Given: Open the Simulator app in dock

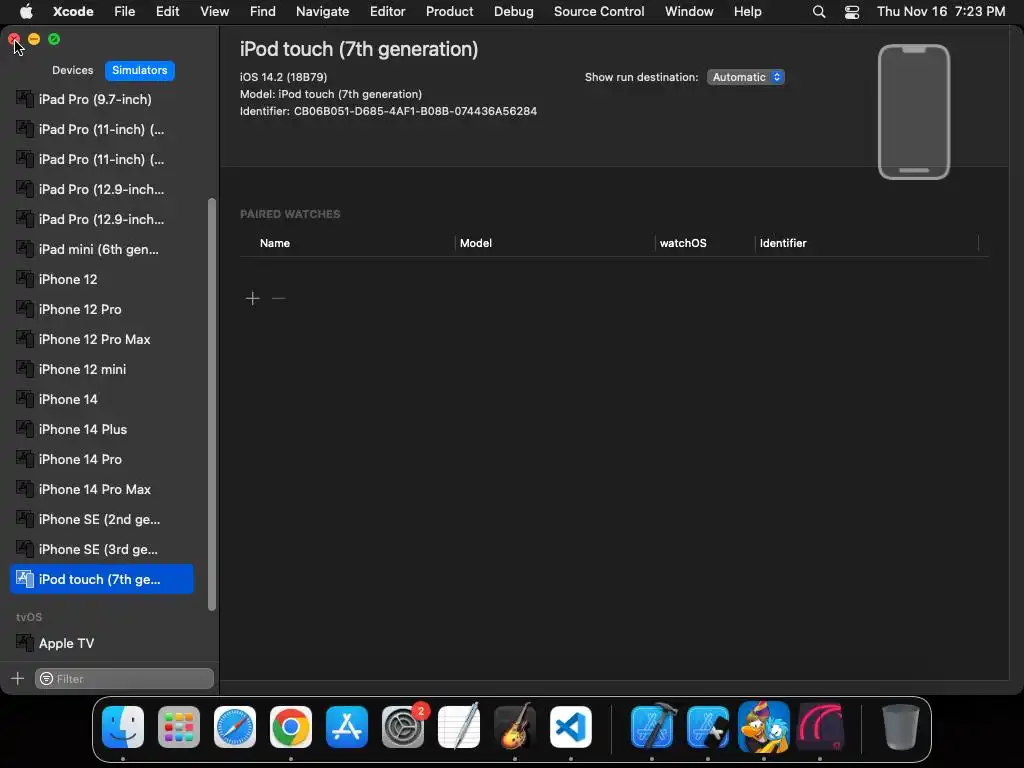Looking at the screenshot, I should click(x=708, y=727).
